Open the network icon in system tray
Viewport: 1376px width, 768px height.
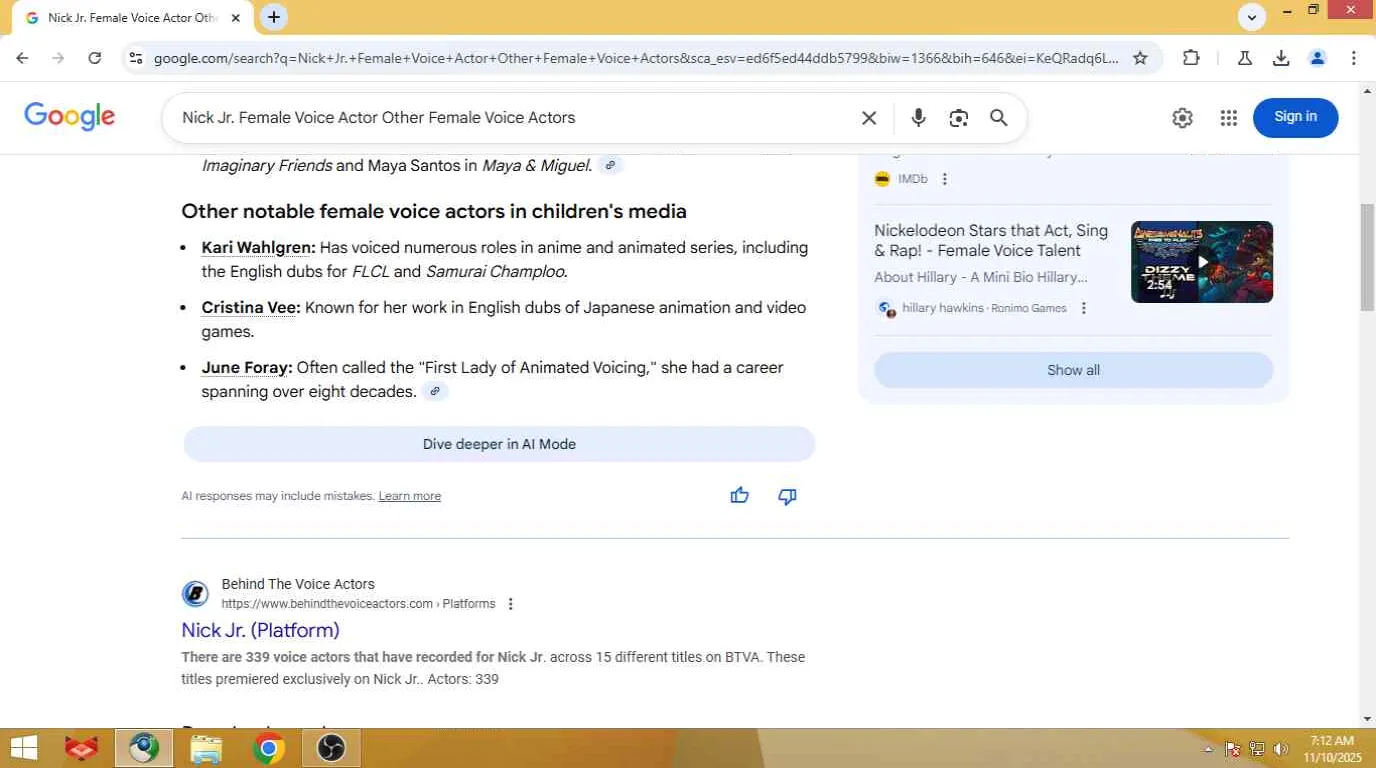coord(1257,749)
